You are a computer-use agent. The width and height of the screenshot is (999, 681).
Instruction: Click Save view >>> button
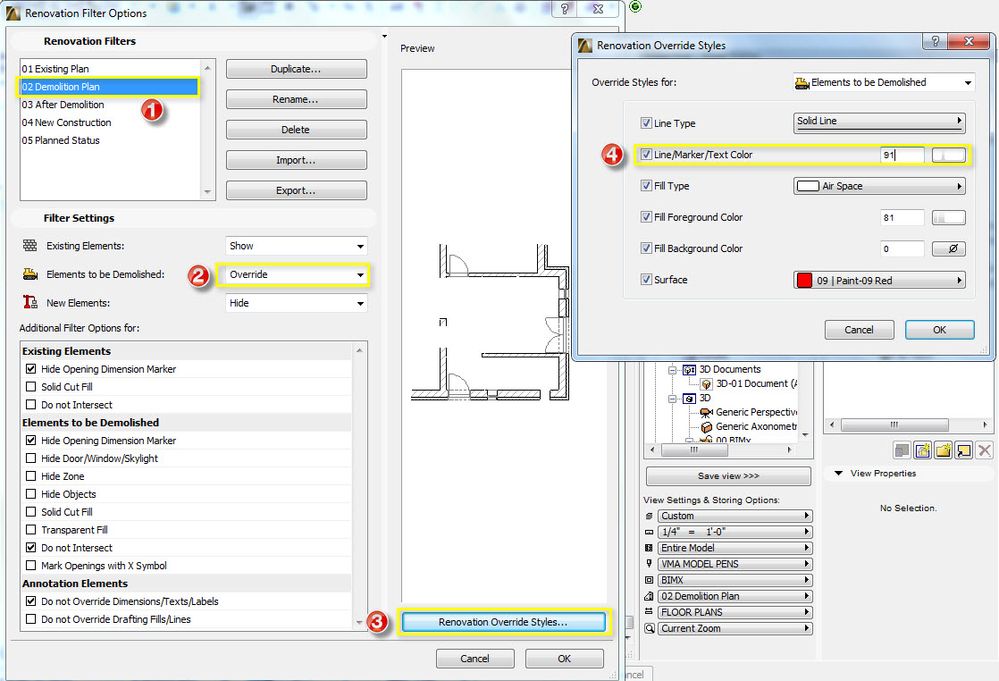[728, 476]
